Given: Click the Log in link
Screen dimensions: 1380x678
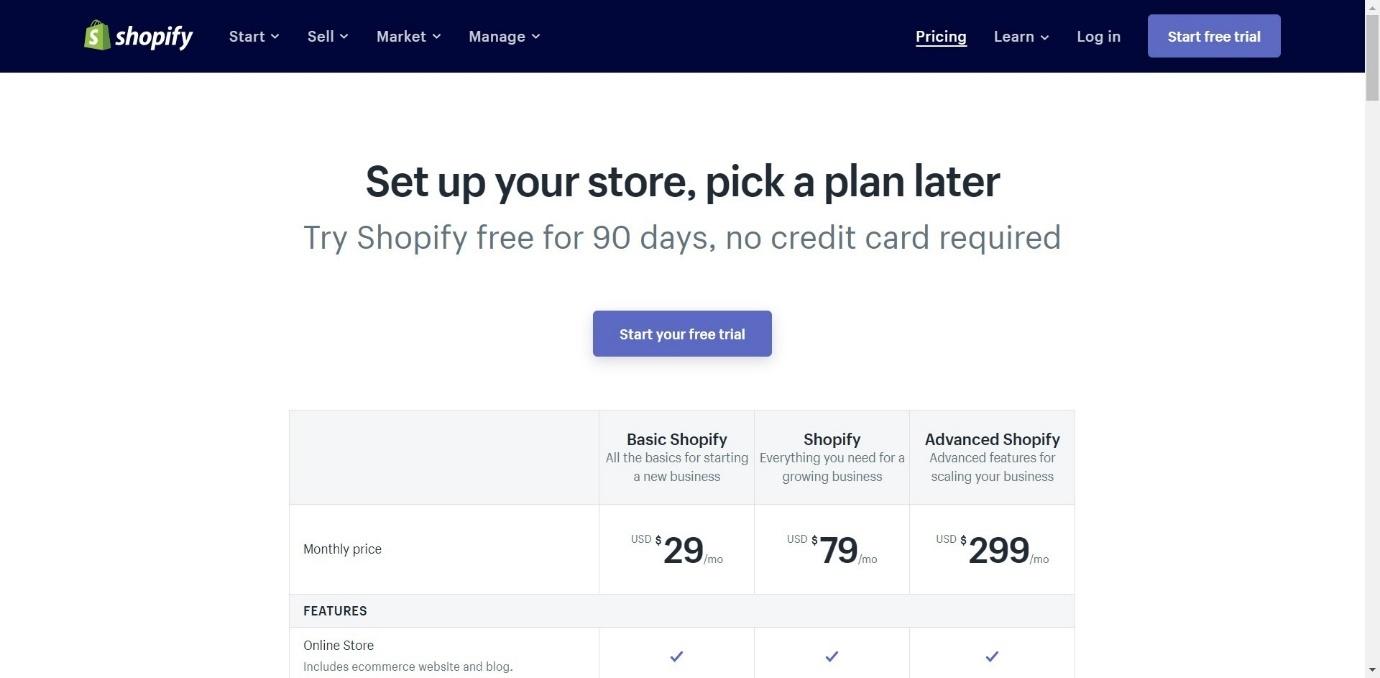Looking at the screenshot, I should click(1098, 36).
